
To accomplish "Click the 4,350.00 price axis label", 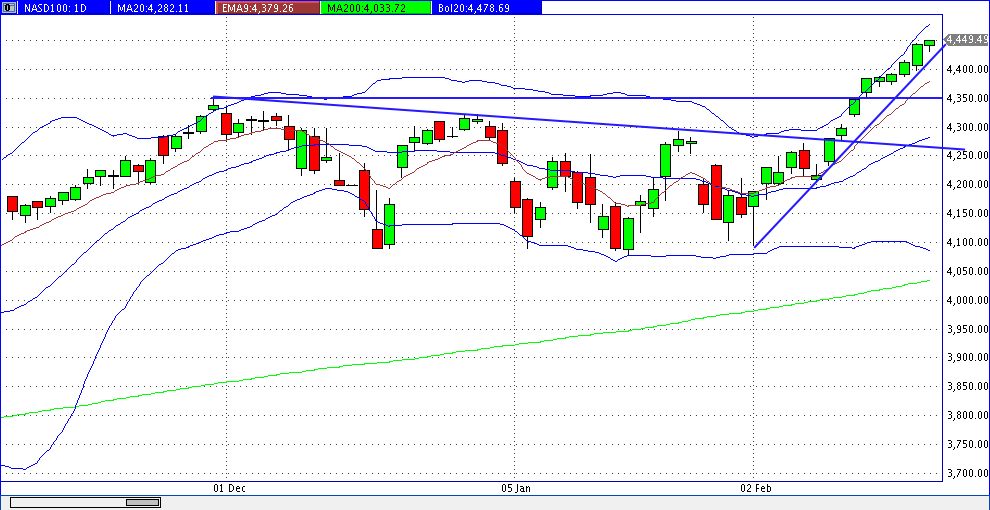I will (965, 98).
